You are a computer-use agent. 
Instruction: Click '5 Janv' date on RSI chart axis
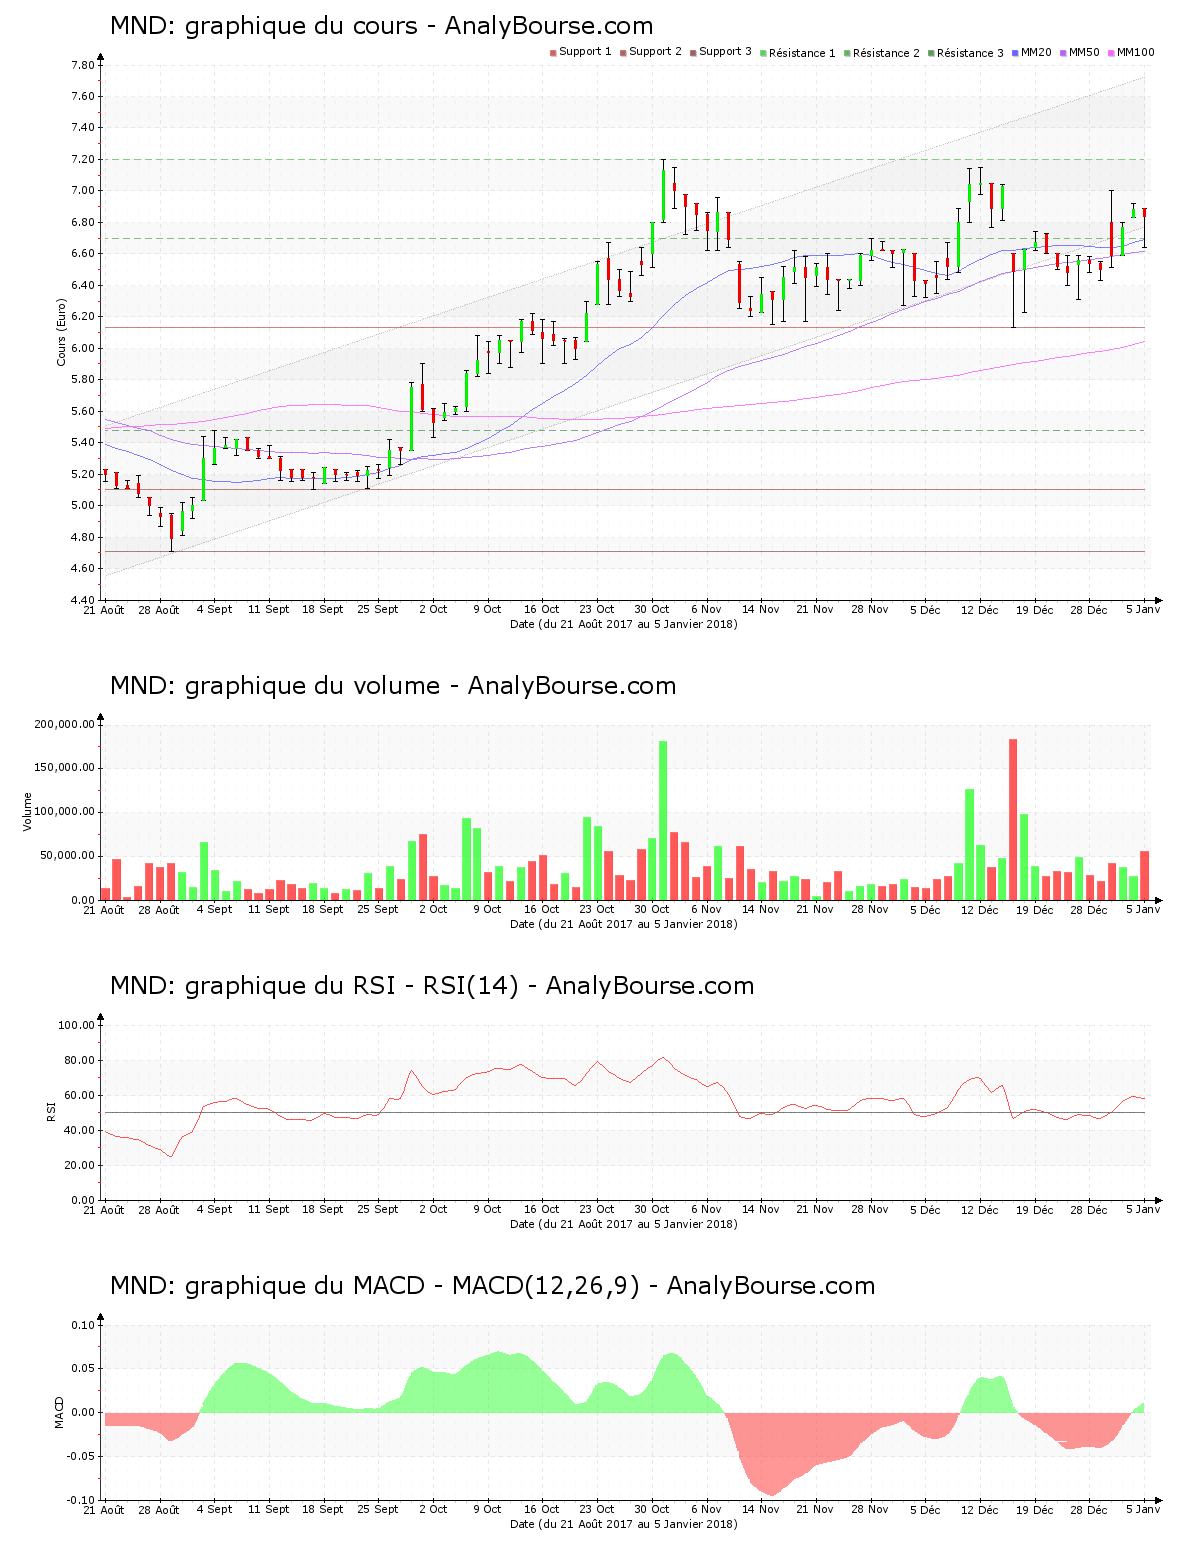click(1143, 1209)
